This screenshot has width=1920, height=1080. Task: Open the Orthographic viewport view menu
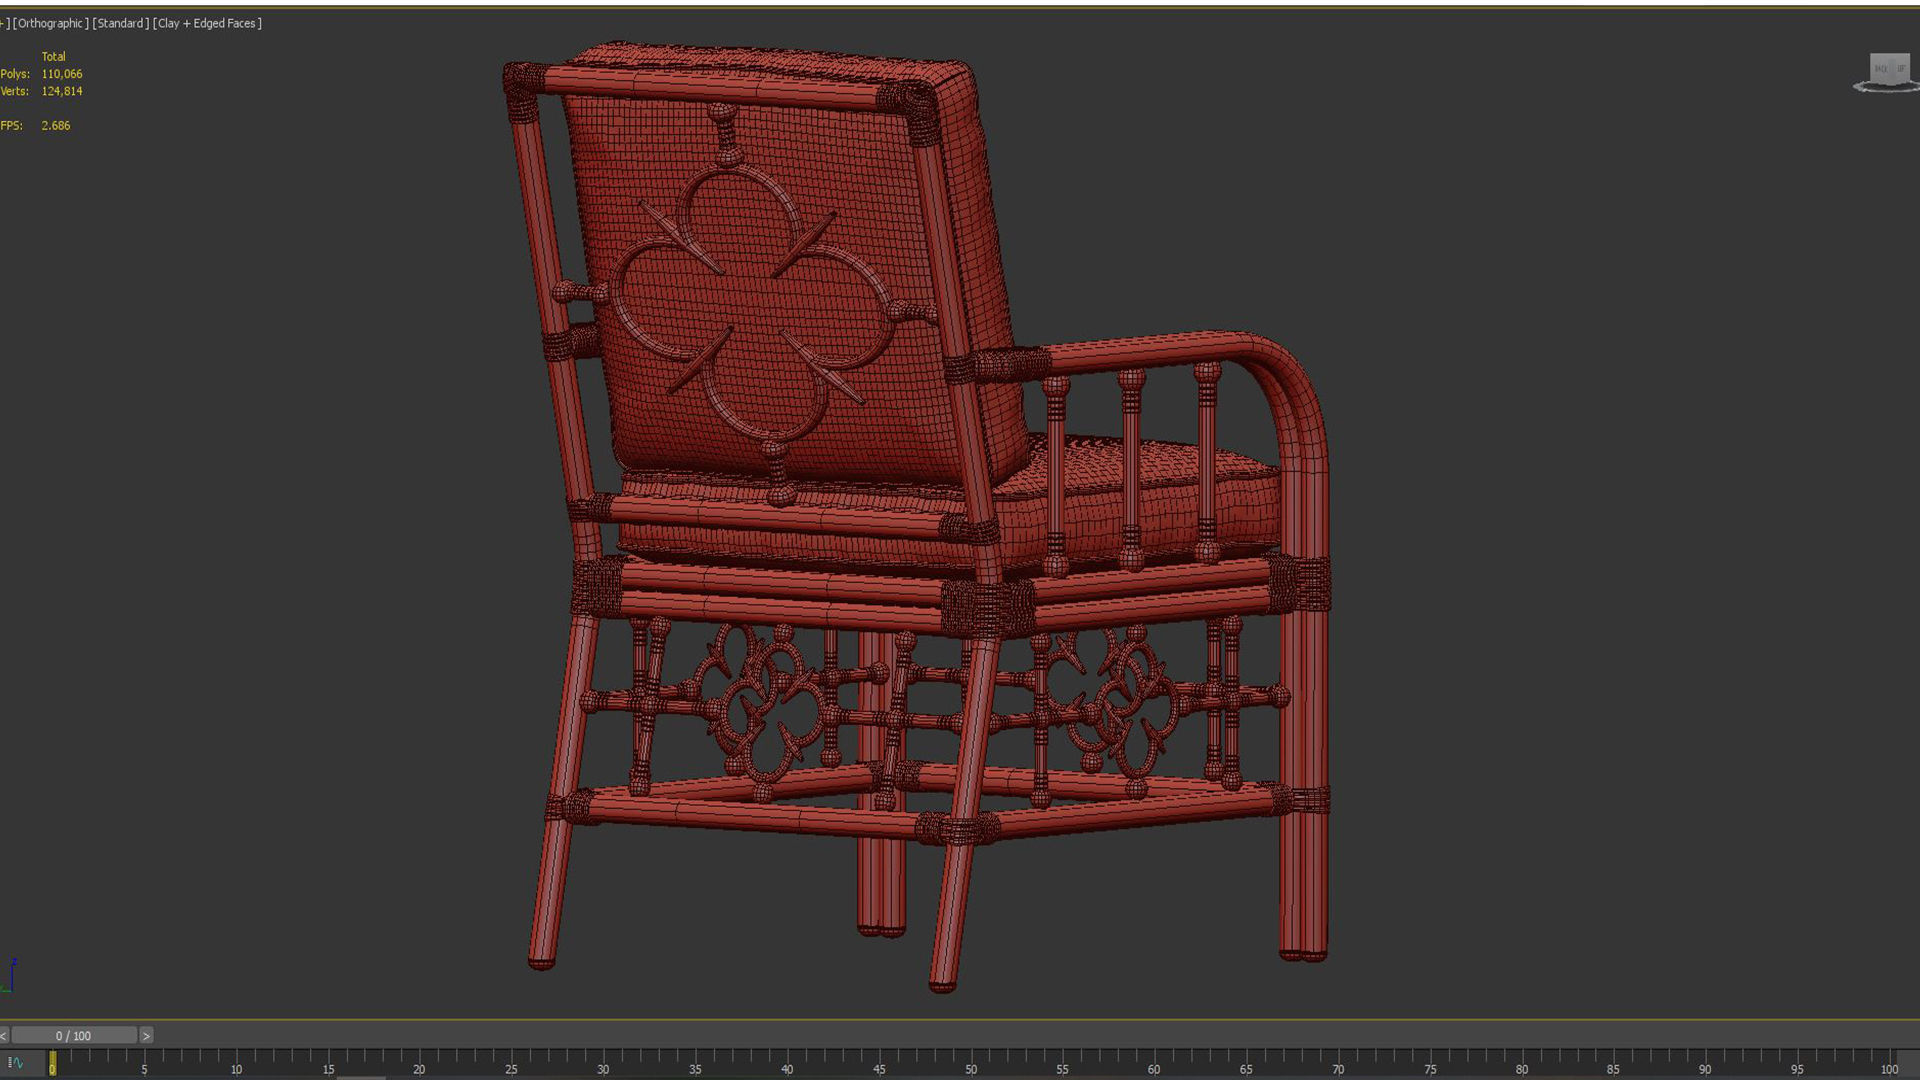pyautogui.click(x=50, y=23)
